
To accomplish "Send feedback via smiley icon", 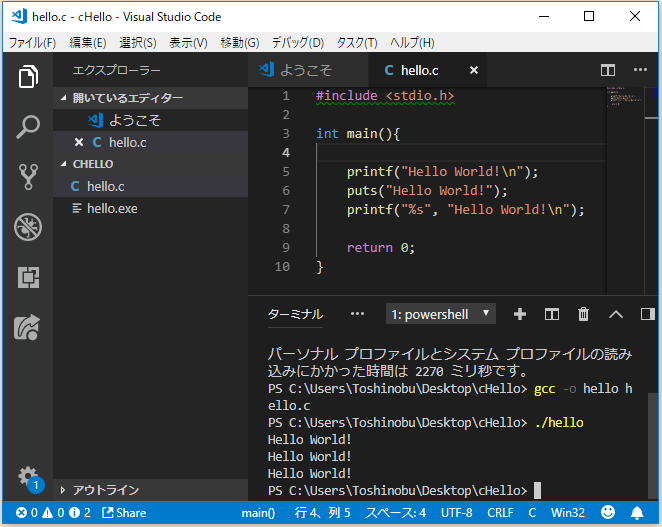I will (608, 512).
